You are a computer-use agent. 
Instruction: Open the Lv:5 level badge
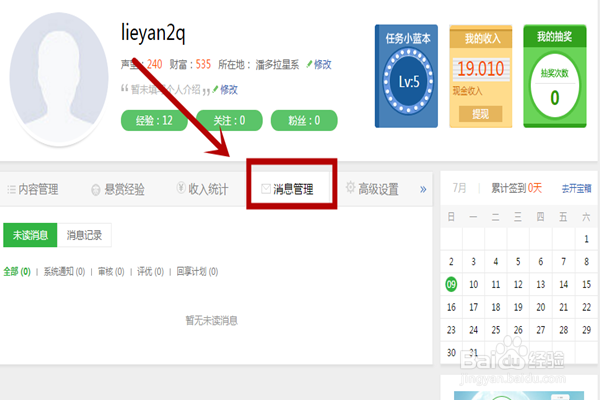408,81
